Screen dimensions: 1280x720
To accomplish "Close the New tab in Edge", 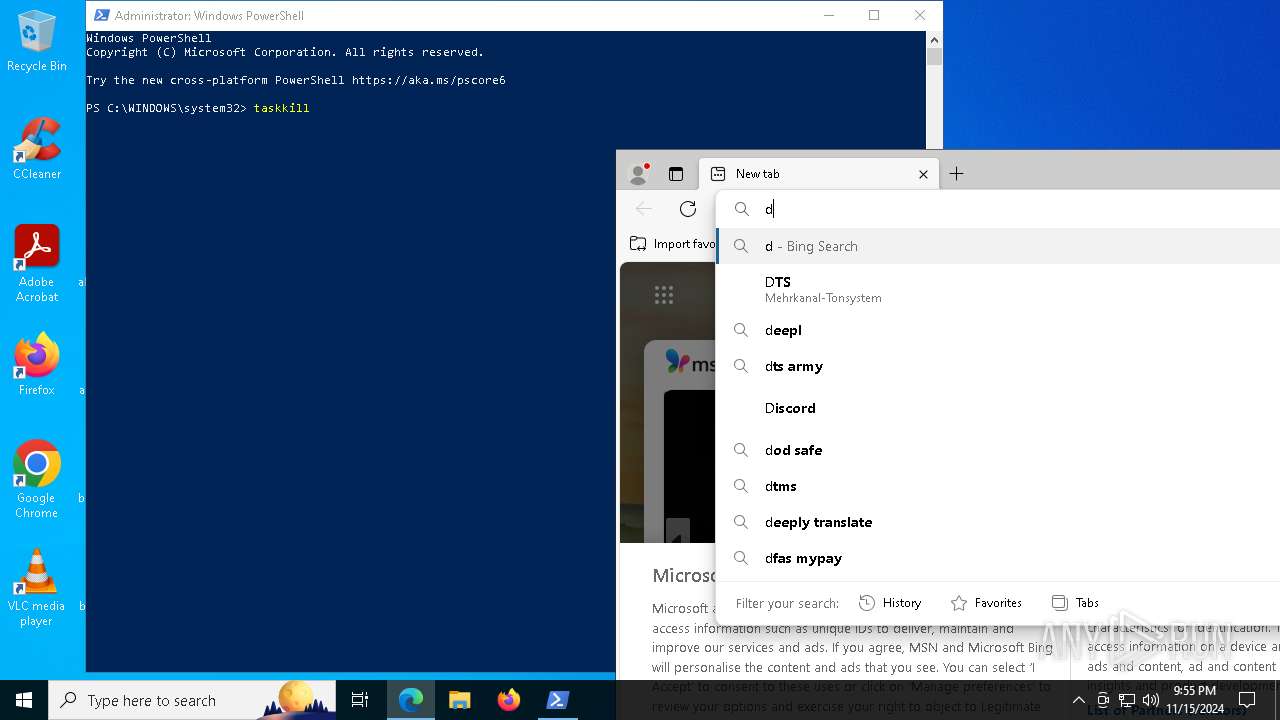I will click(923, 174).
